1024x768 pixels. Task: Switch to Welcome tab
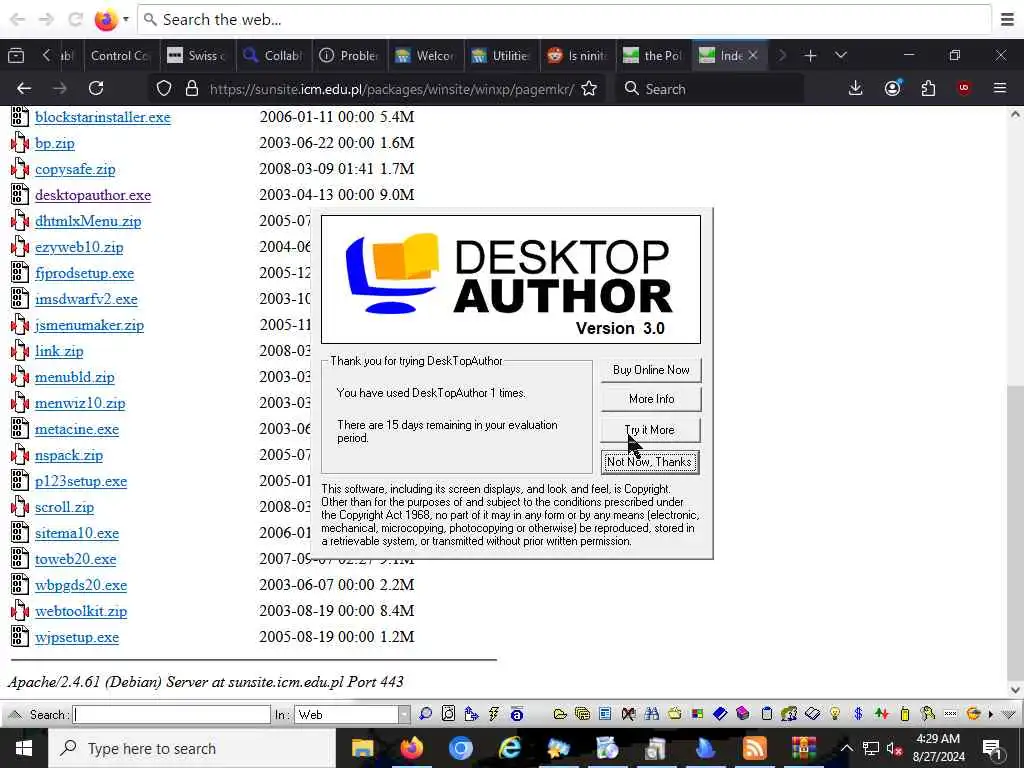(x=426, y=56)
